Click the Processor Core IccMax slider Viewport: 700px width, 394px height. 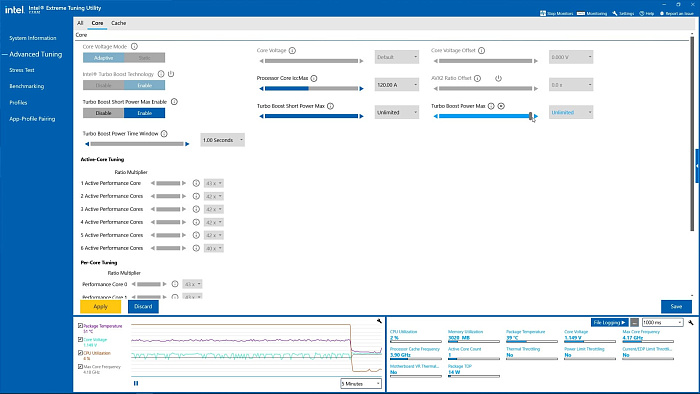coord(312,88)
